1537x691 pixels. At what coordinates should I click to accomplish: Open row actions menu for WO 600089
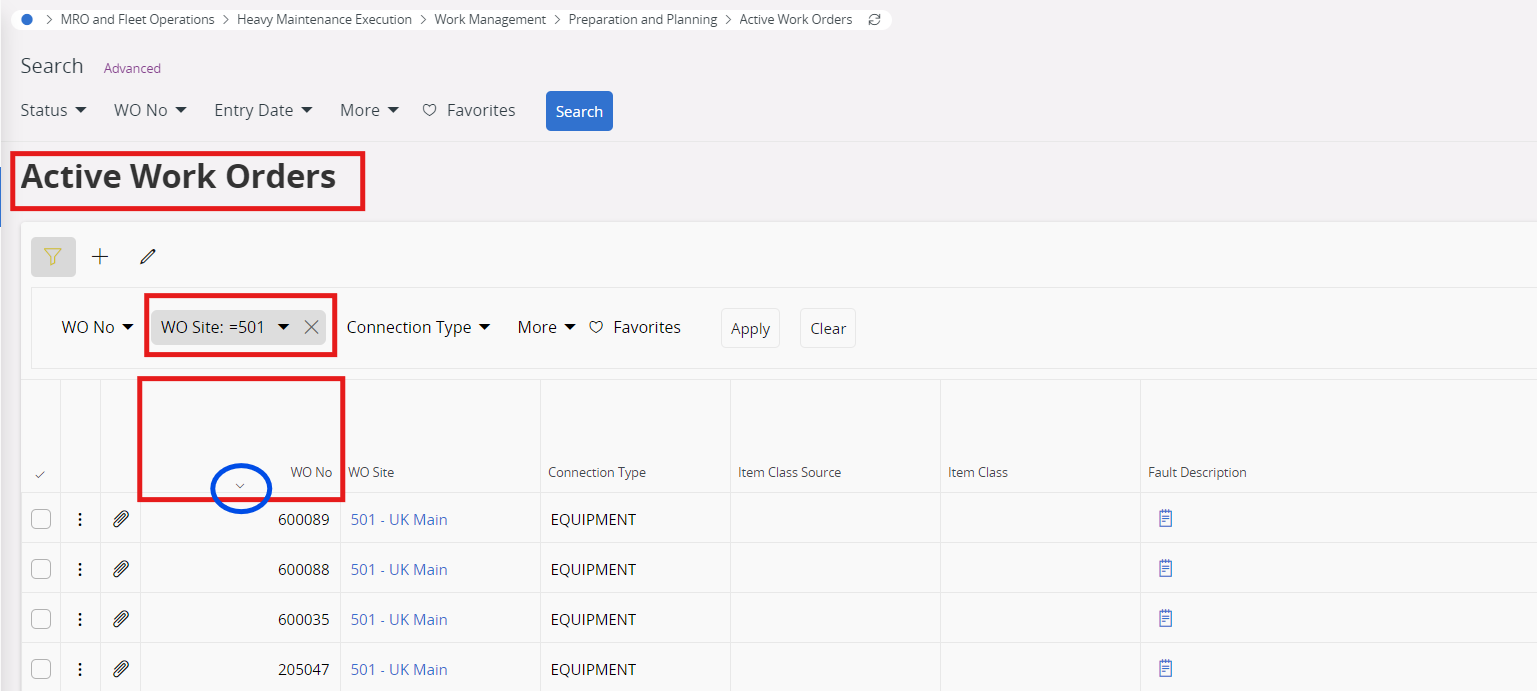click(x=80, y=519)
